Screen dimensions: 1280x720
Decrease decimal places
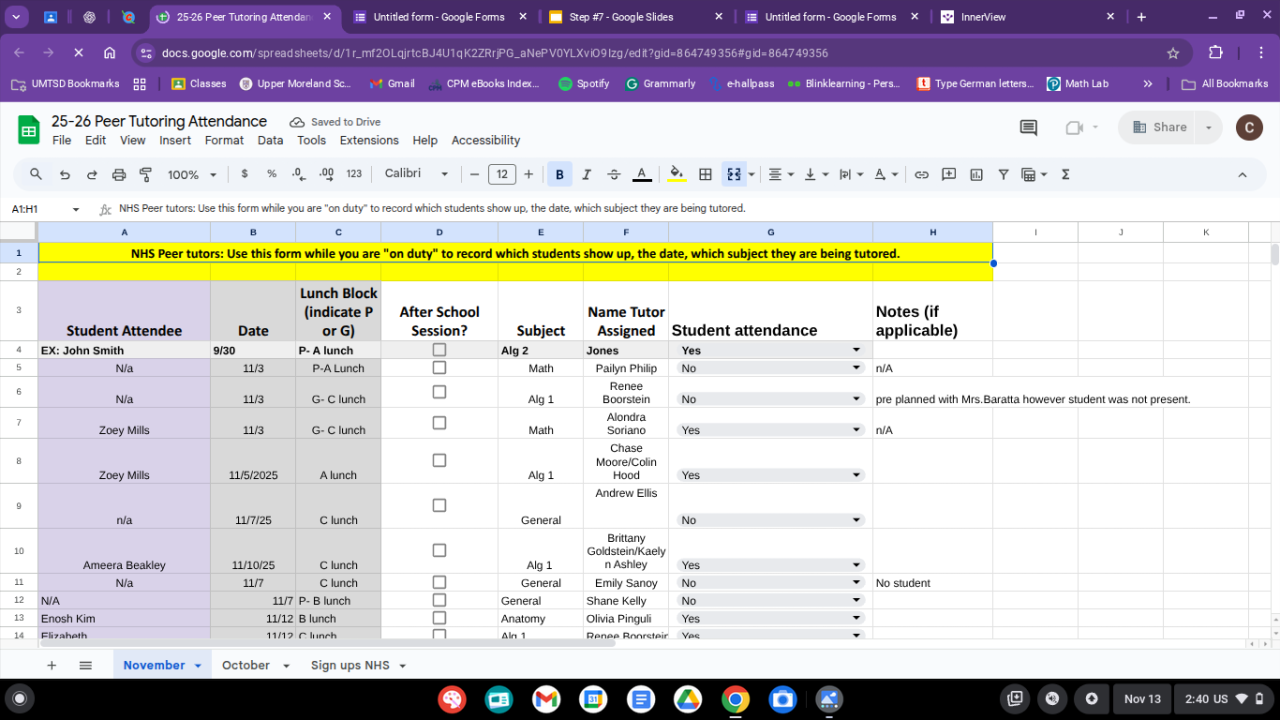pos(298,174)
